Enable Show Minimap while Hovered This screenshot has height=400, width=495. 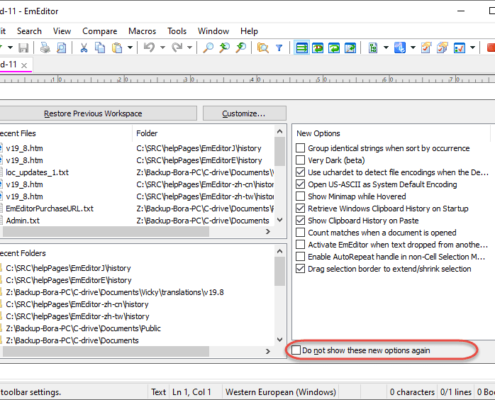coord(300,196)
